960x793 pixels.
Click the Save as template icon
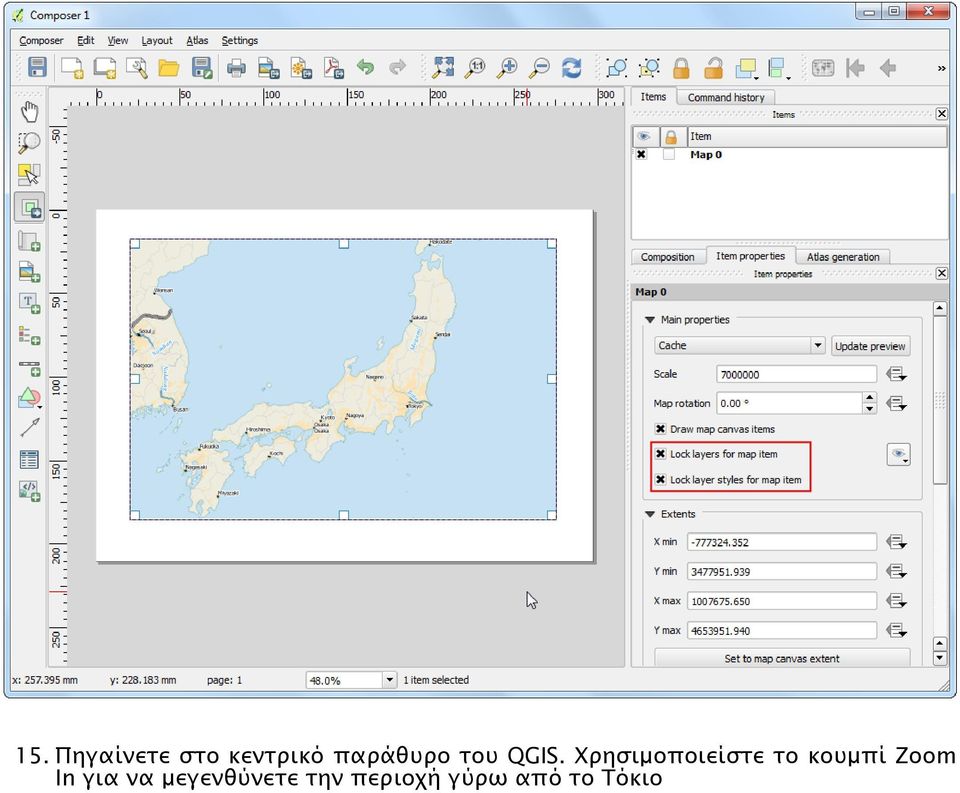tap(201, 67)
